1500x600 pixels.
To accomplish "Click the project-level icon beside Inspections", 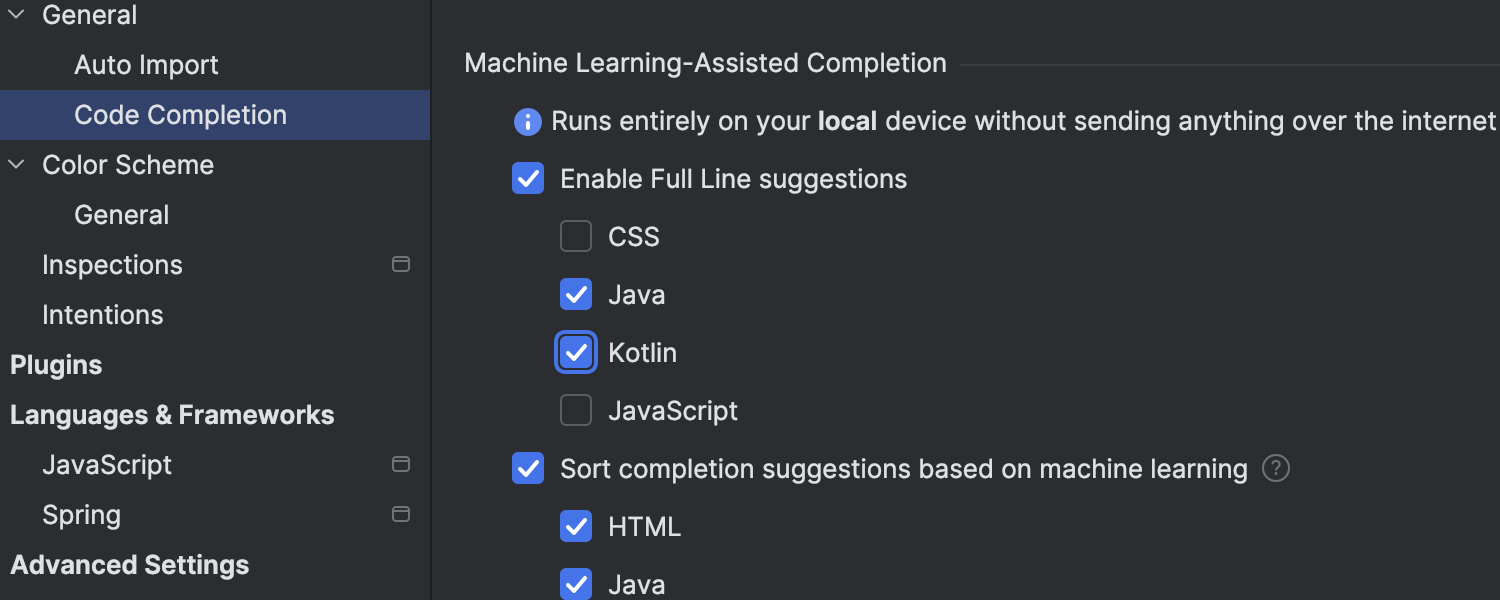I will click(401, 265).
